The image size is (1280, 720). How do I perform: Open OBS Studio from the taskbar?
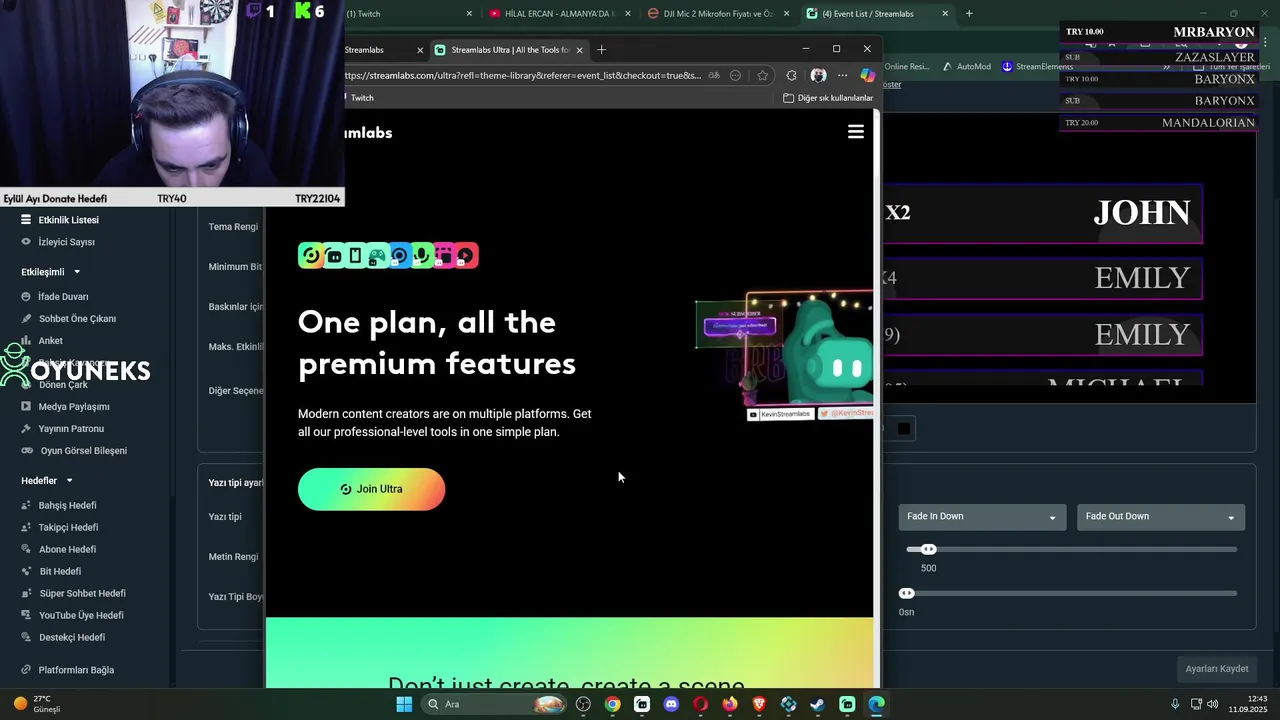(x=583, y=704)
